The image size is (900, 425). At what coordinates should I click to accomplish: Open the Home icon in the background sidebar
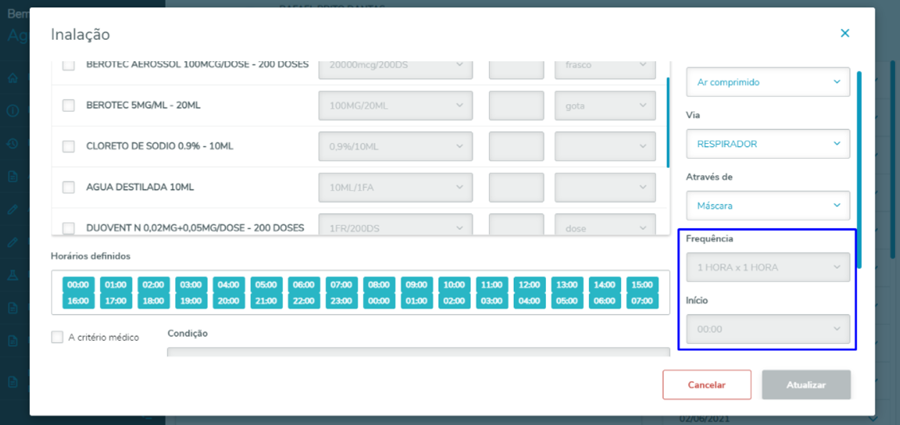[x=13, y=79]
